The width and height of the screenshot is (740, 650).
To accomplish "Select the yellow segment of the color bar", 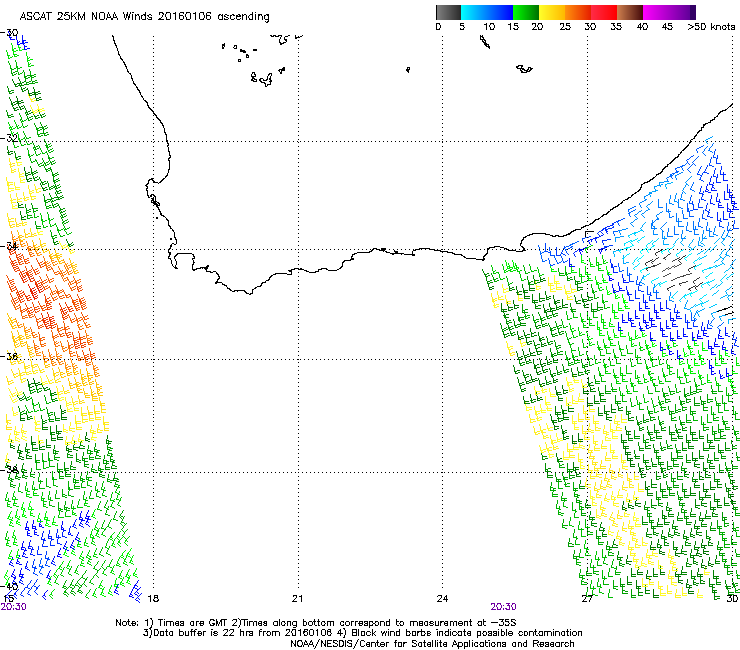I will (x=552, y=12).
